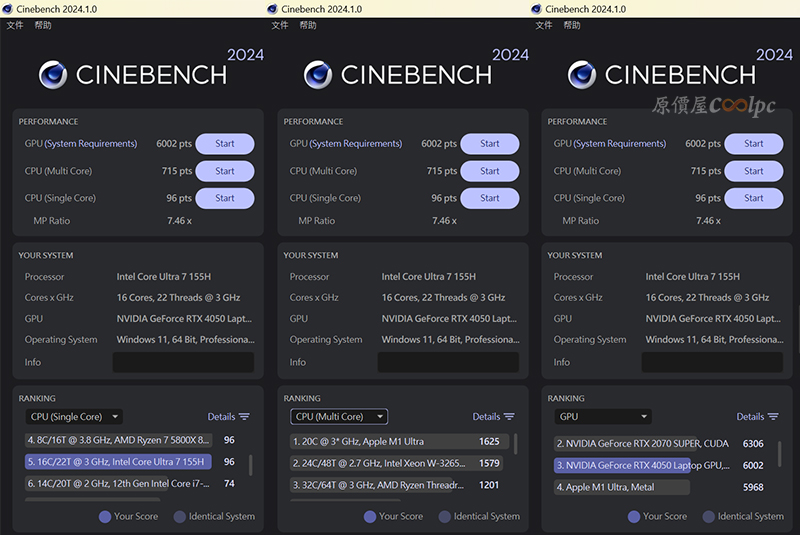Click Cinebench app icon in right title bar
The image size is (800, 535).
pos(536,9)
